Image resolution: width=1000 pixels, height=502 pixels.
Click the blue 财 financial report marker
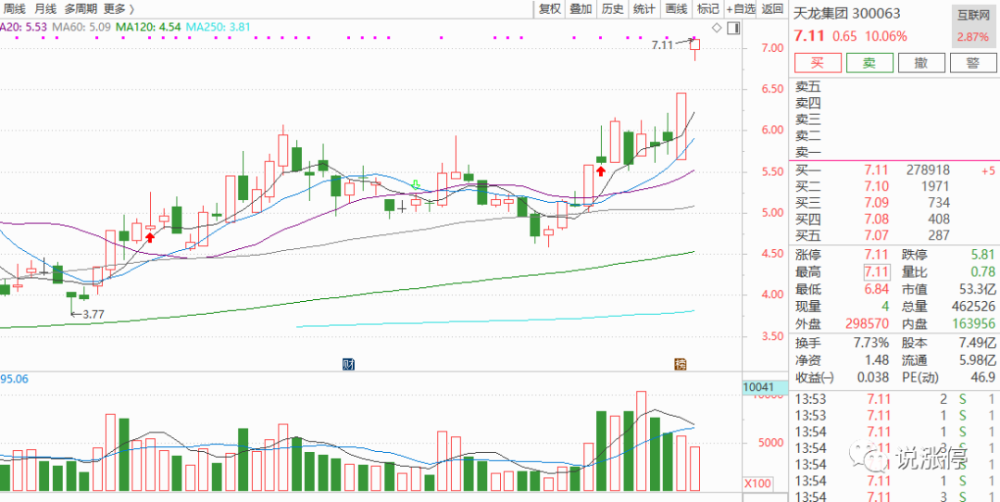[x=349, y=365]
